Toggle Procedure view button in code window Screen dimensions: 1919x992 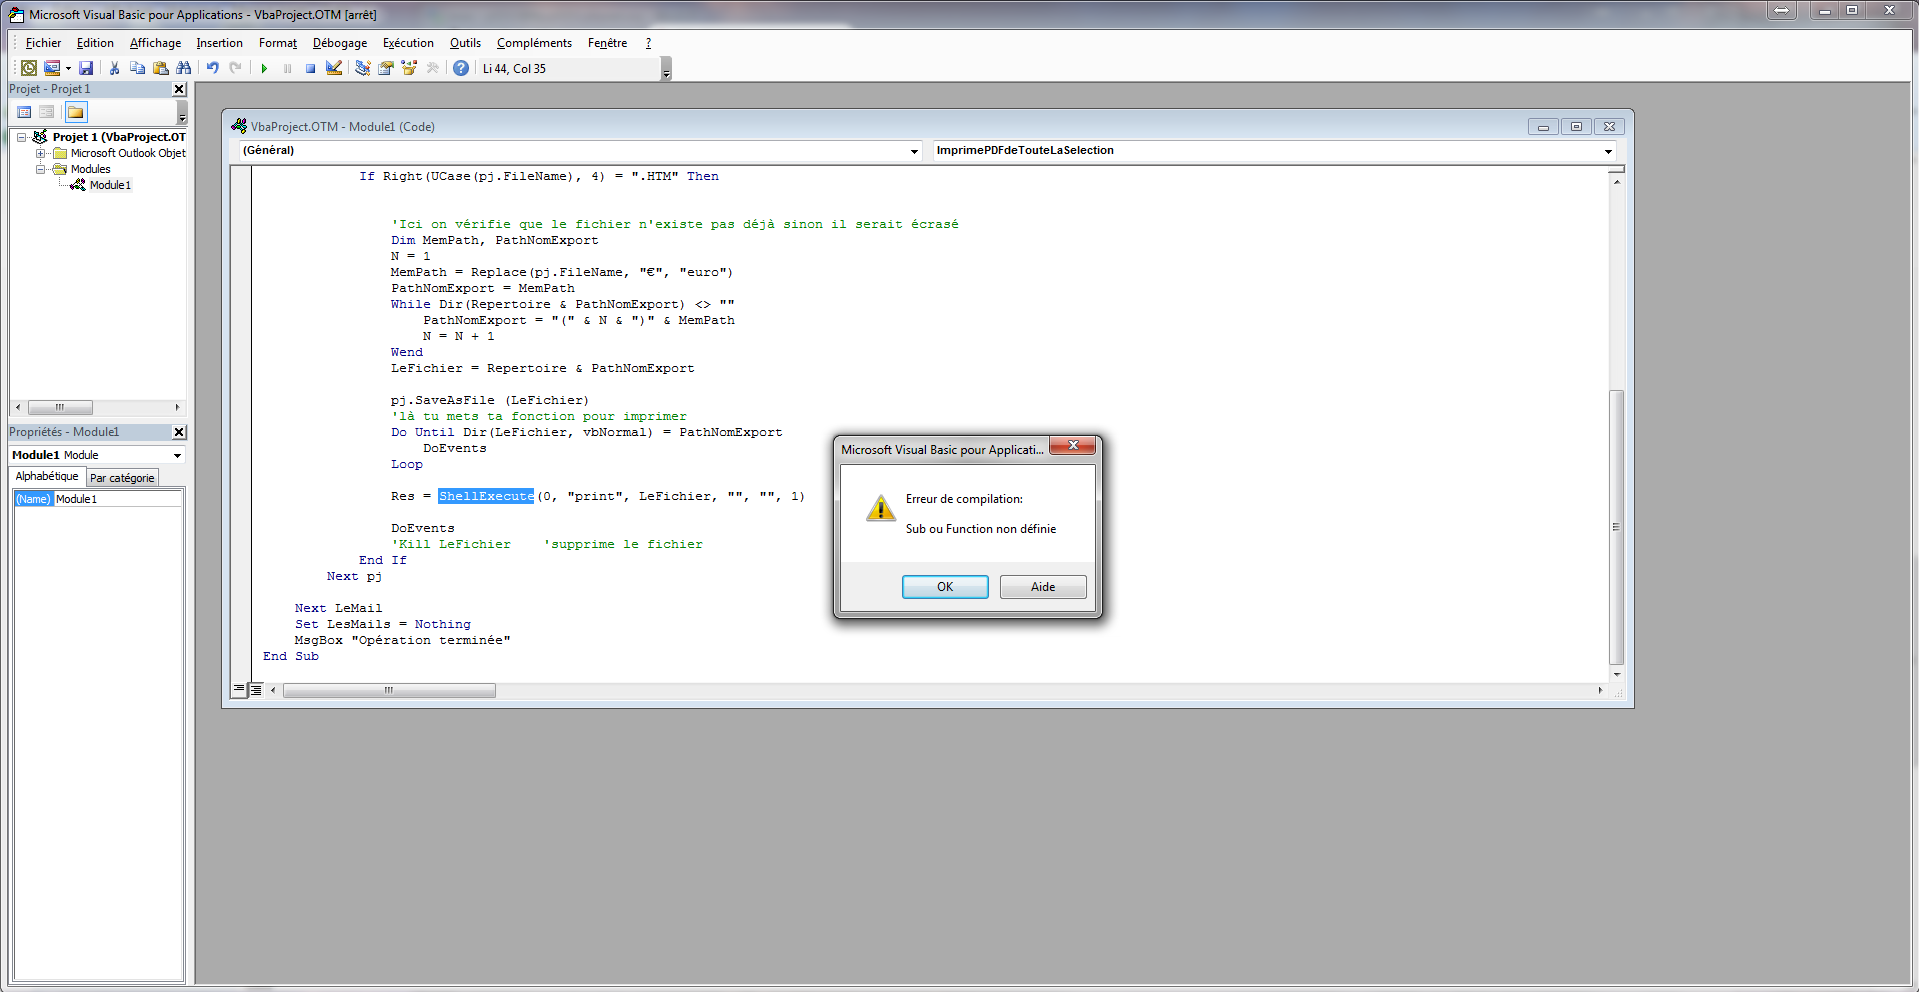239,690
